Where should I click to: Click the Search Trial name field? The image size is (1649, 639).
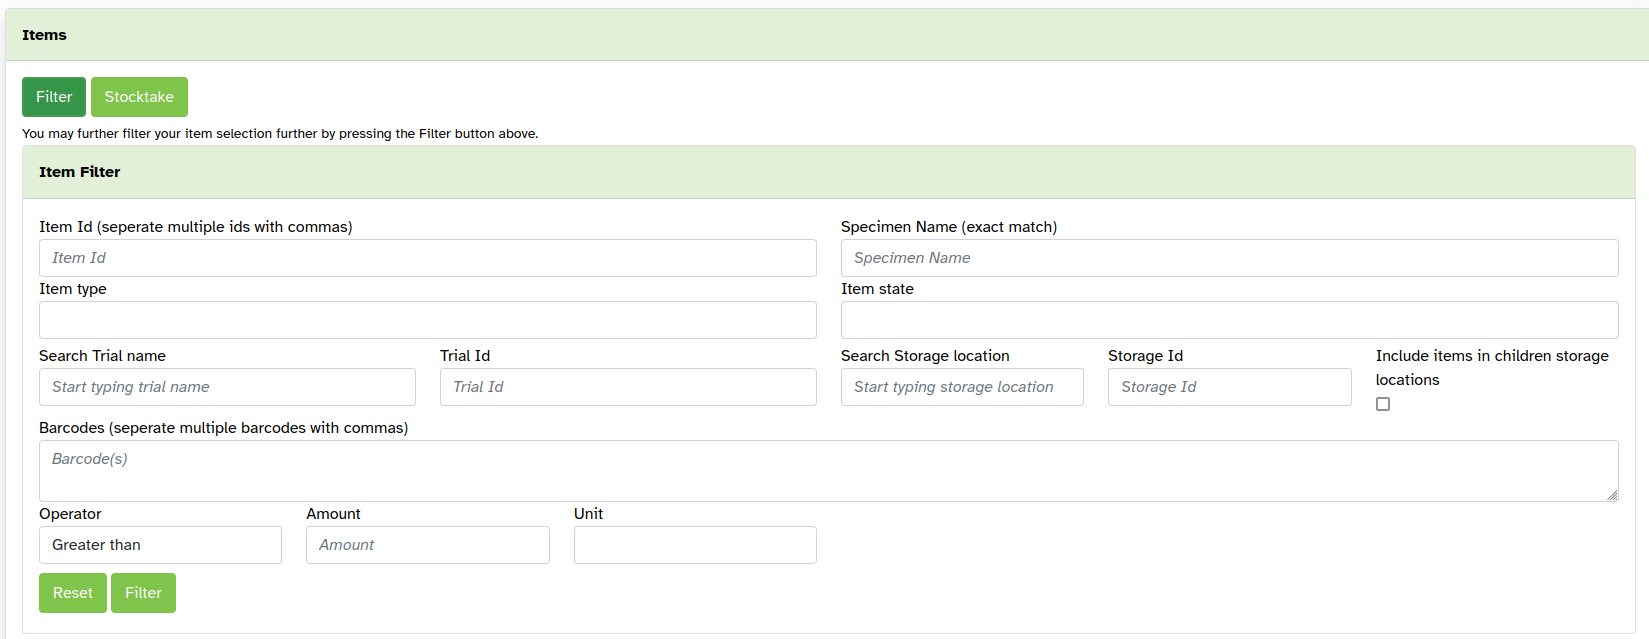pyautogui.click(x=227, y=387)
